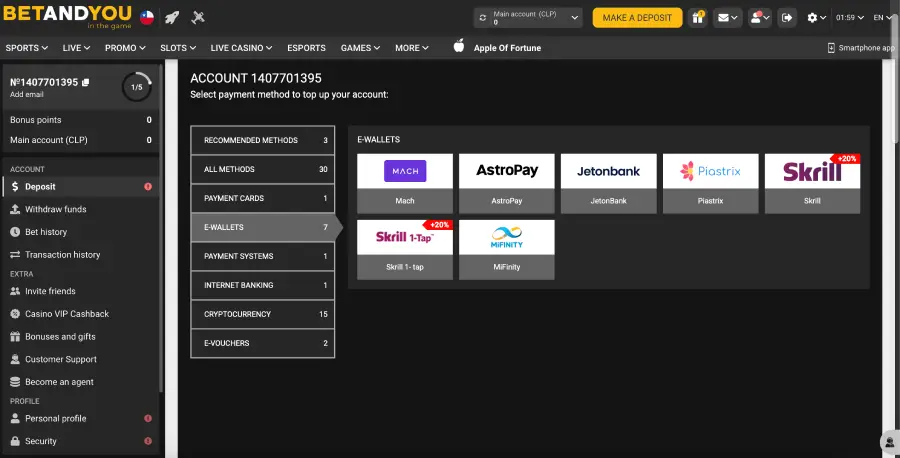Screen dimensions: 900x458
Task: Open the rocket icon in header
Action: pos(172,18)
